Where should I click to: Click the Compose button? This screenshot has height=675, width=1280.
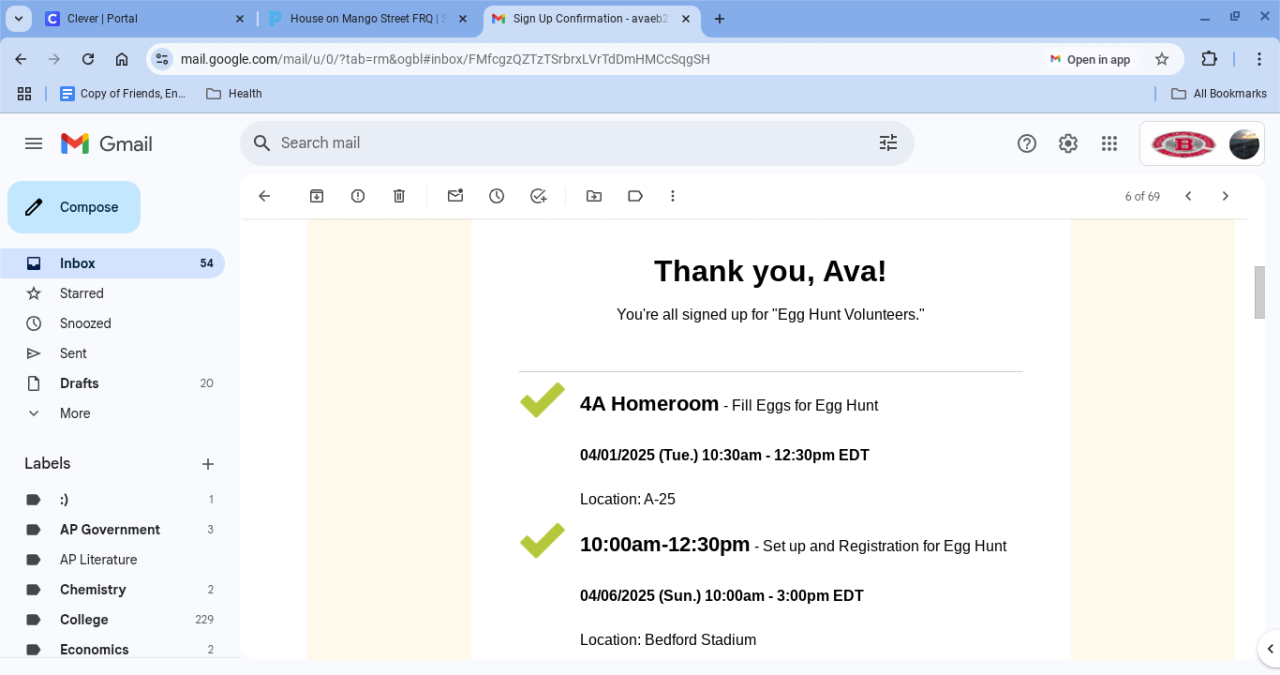tap(74, 207)
